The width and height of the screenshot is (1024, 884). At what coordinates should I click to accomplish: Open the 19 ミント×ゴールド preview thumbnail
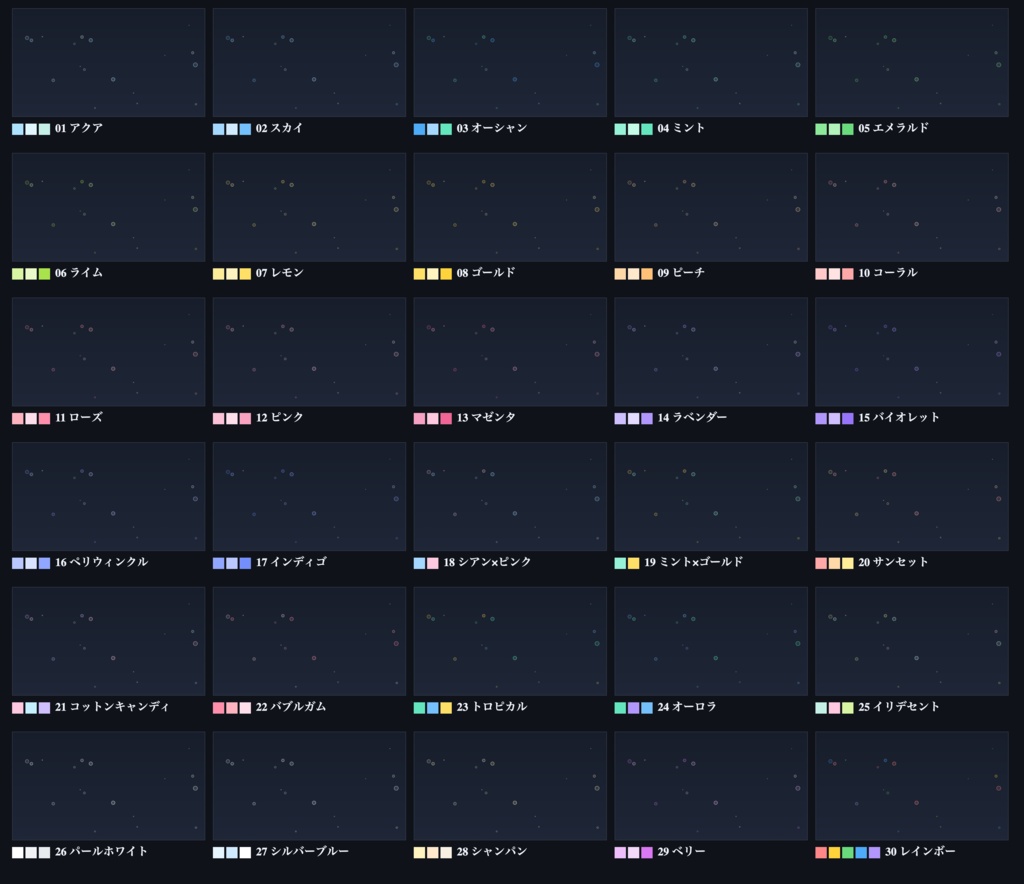[711, 497]
